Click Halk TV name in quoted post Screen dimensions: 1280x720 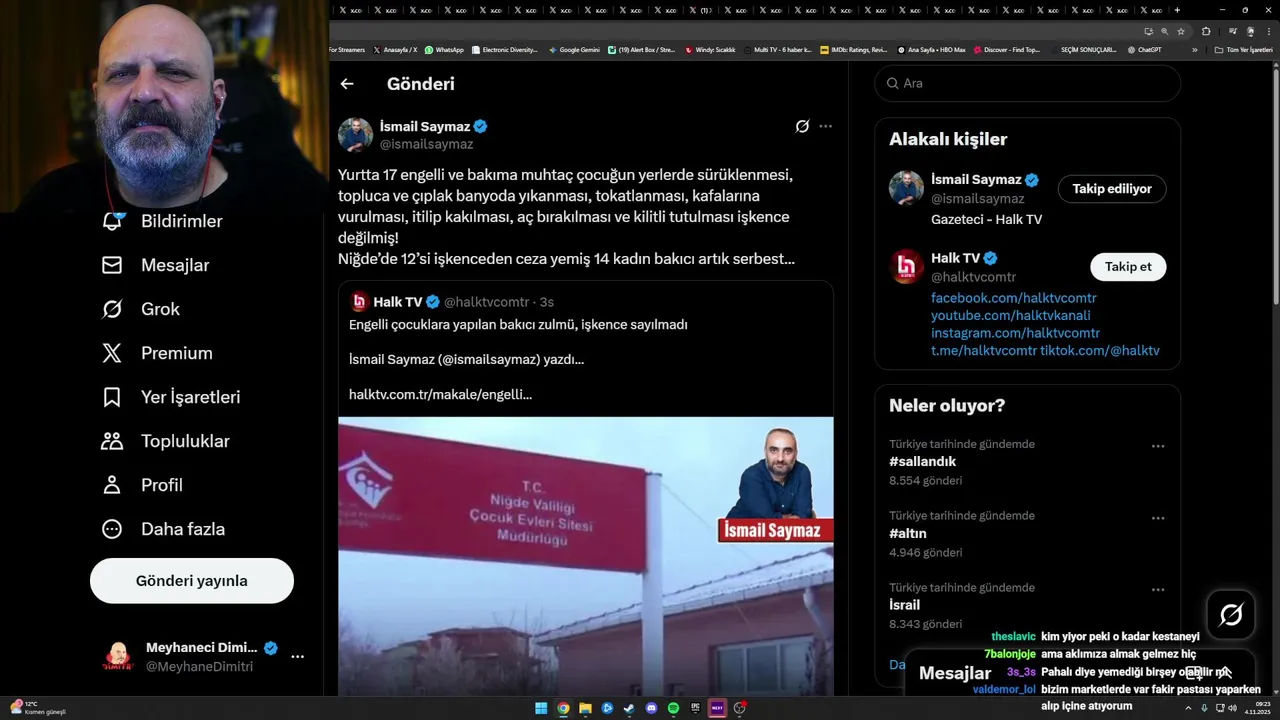[398, 302]
